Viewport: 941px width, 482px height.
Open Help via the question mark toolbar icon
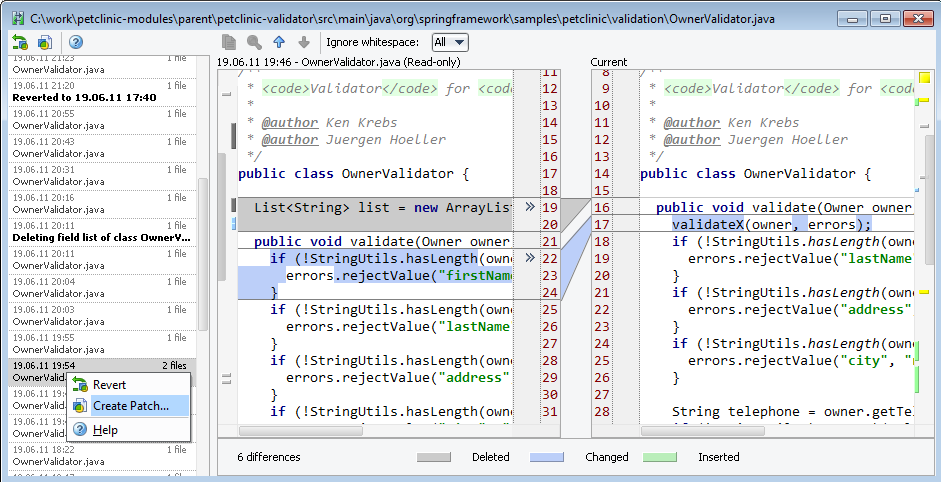point(76,43)
